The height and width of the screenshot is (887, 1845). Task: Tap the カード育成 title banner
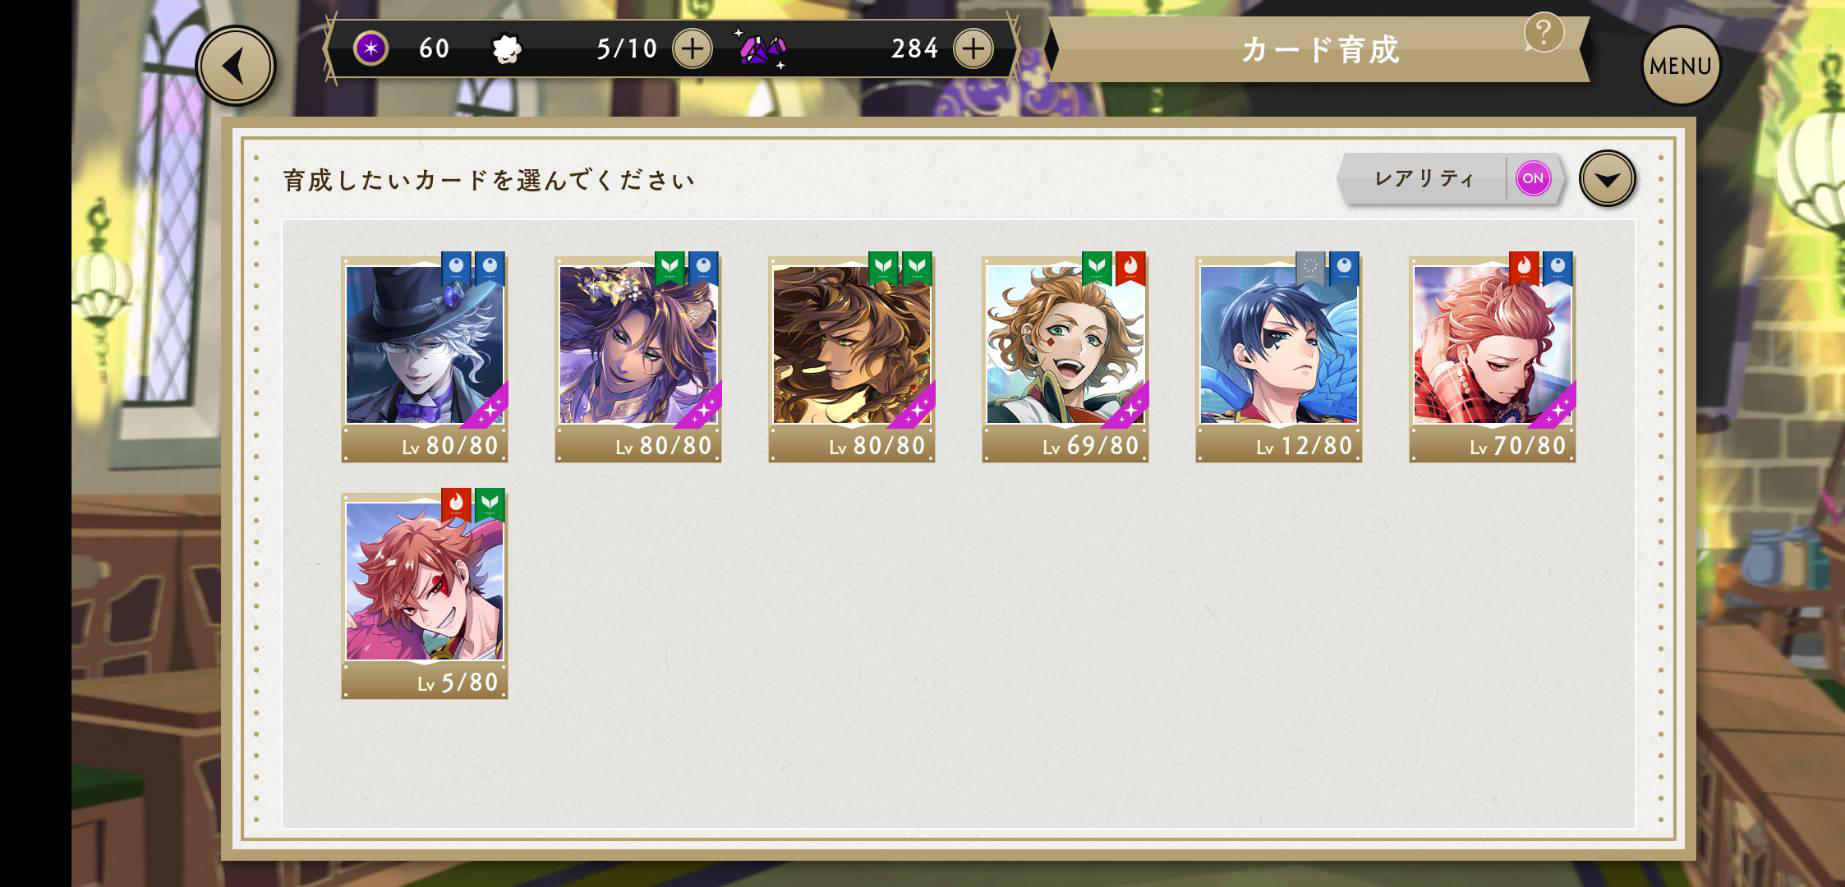1318,49
